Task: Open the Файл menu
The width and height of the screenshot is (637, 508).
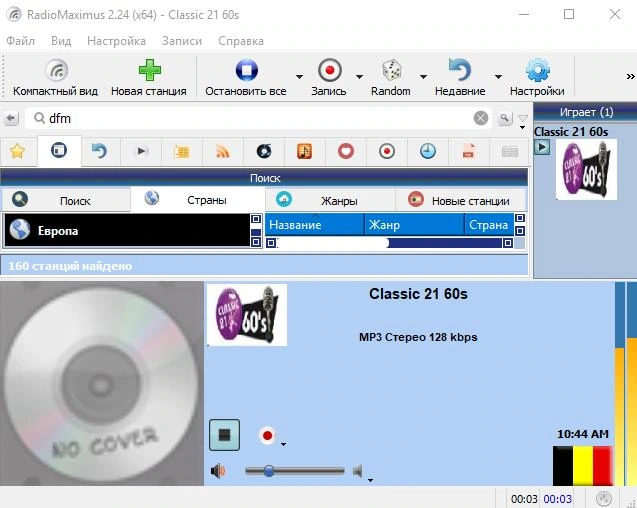Action: 21,41
